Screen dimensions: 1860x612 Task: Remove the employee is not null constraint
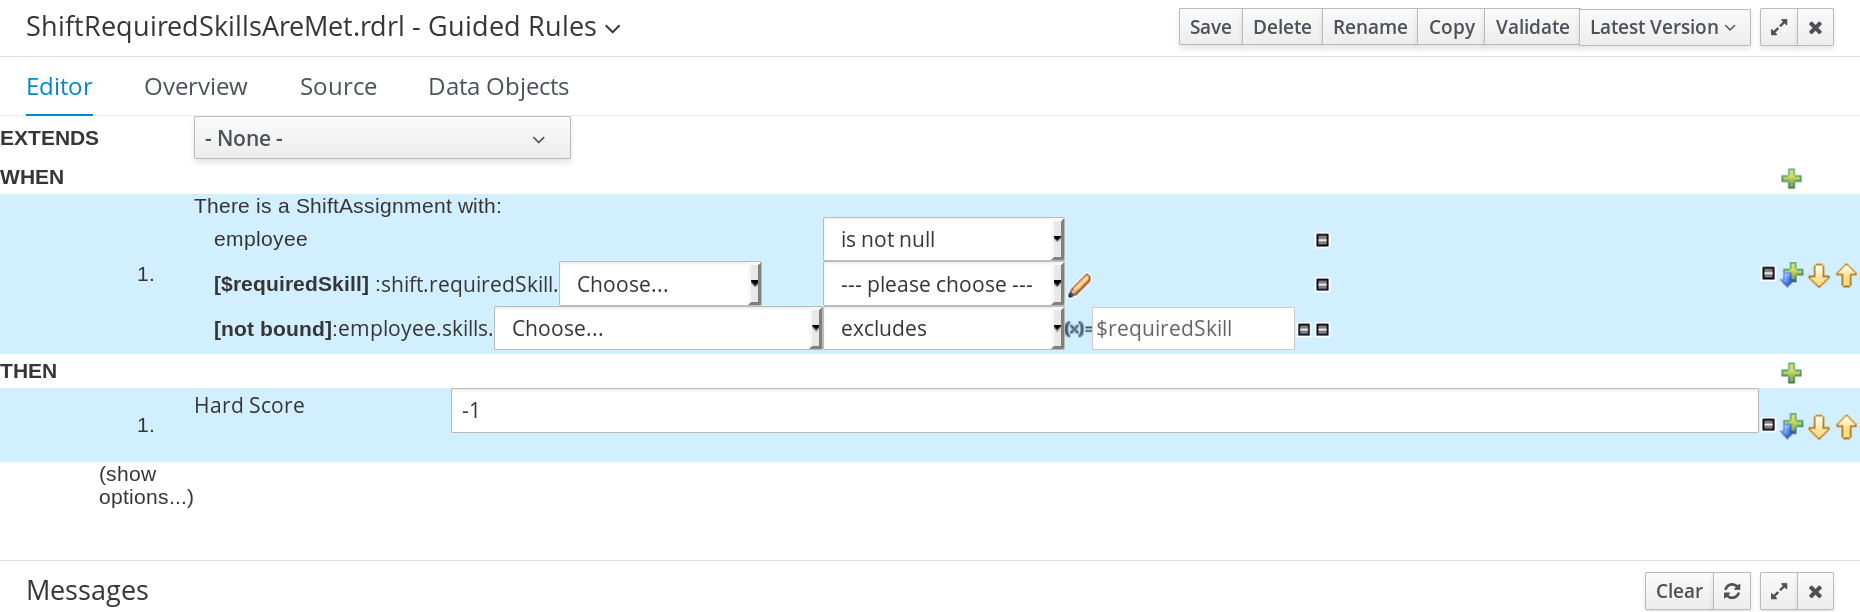(1322, 240)
